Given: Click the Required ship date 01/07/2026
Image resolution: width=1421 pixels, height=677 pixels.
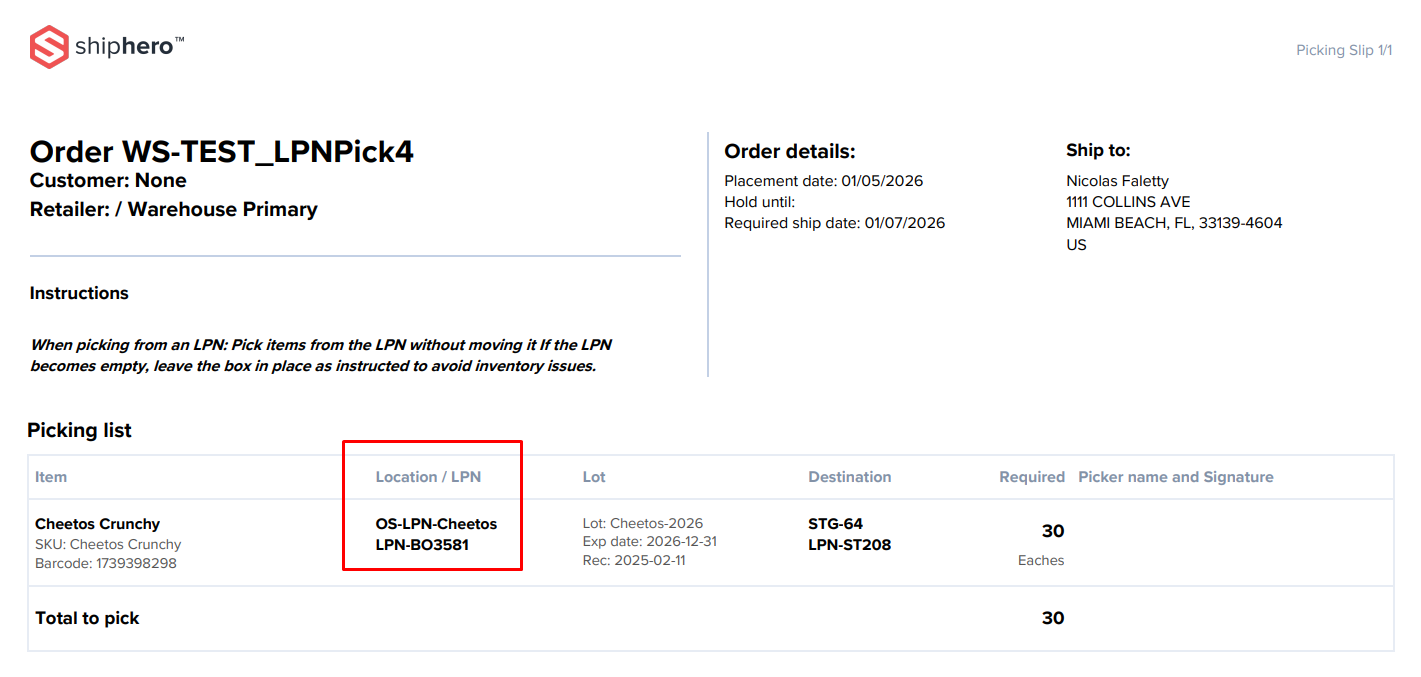Looking at the screenshot, I should pos(834,223).
